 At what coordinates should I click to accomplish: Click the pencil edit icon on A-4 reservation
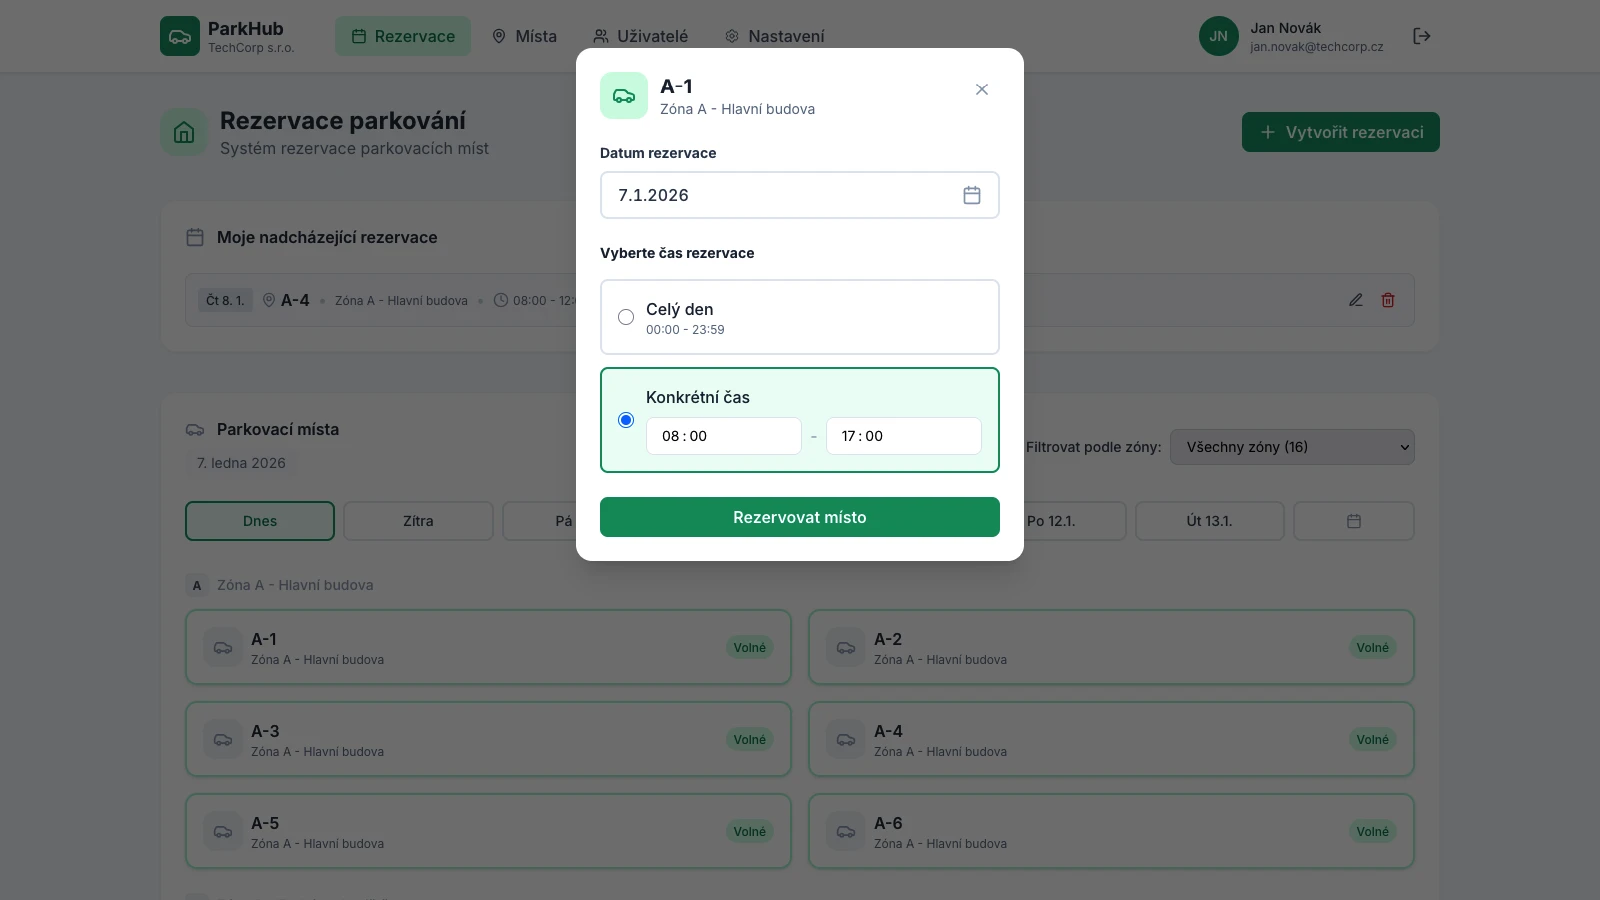coord(1356,300)
